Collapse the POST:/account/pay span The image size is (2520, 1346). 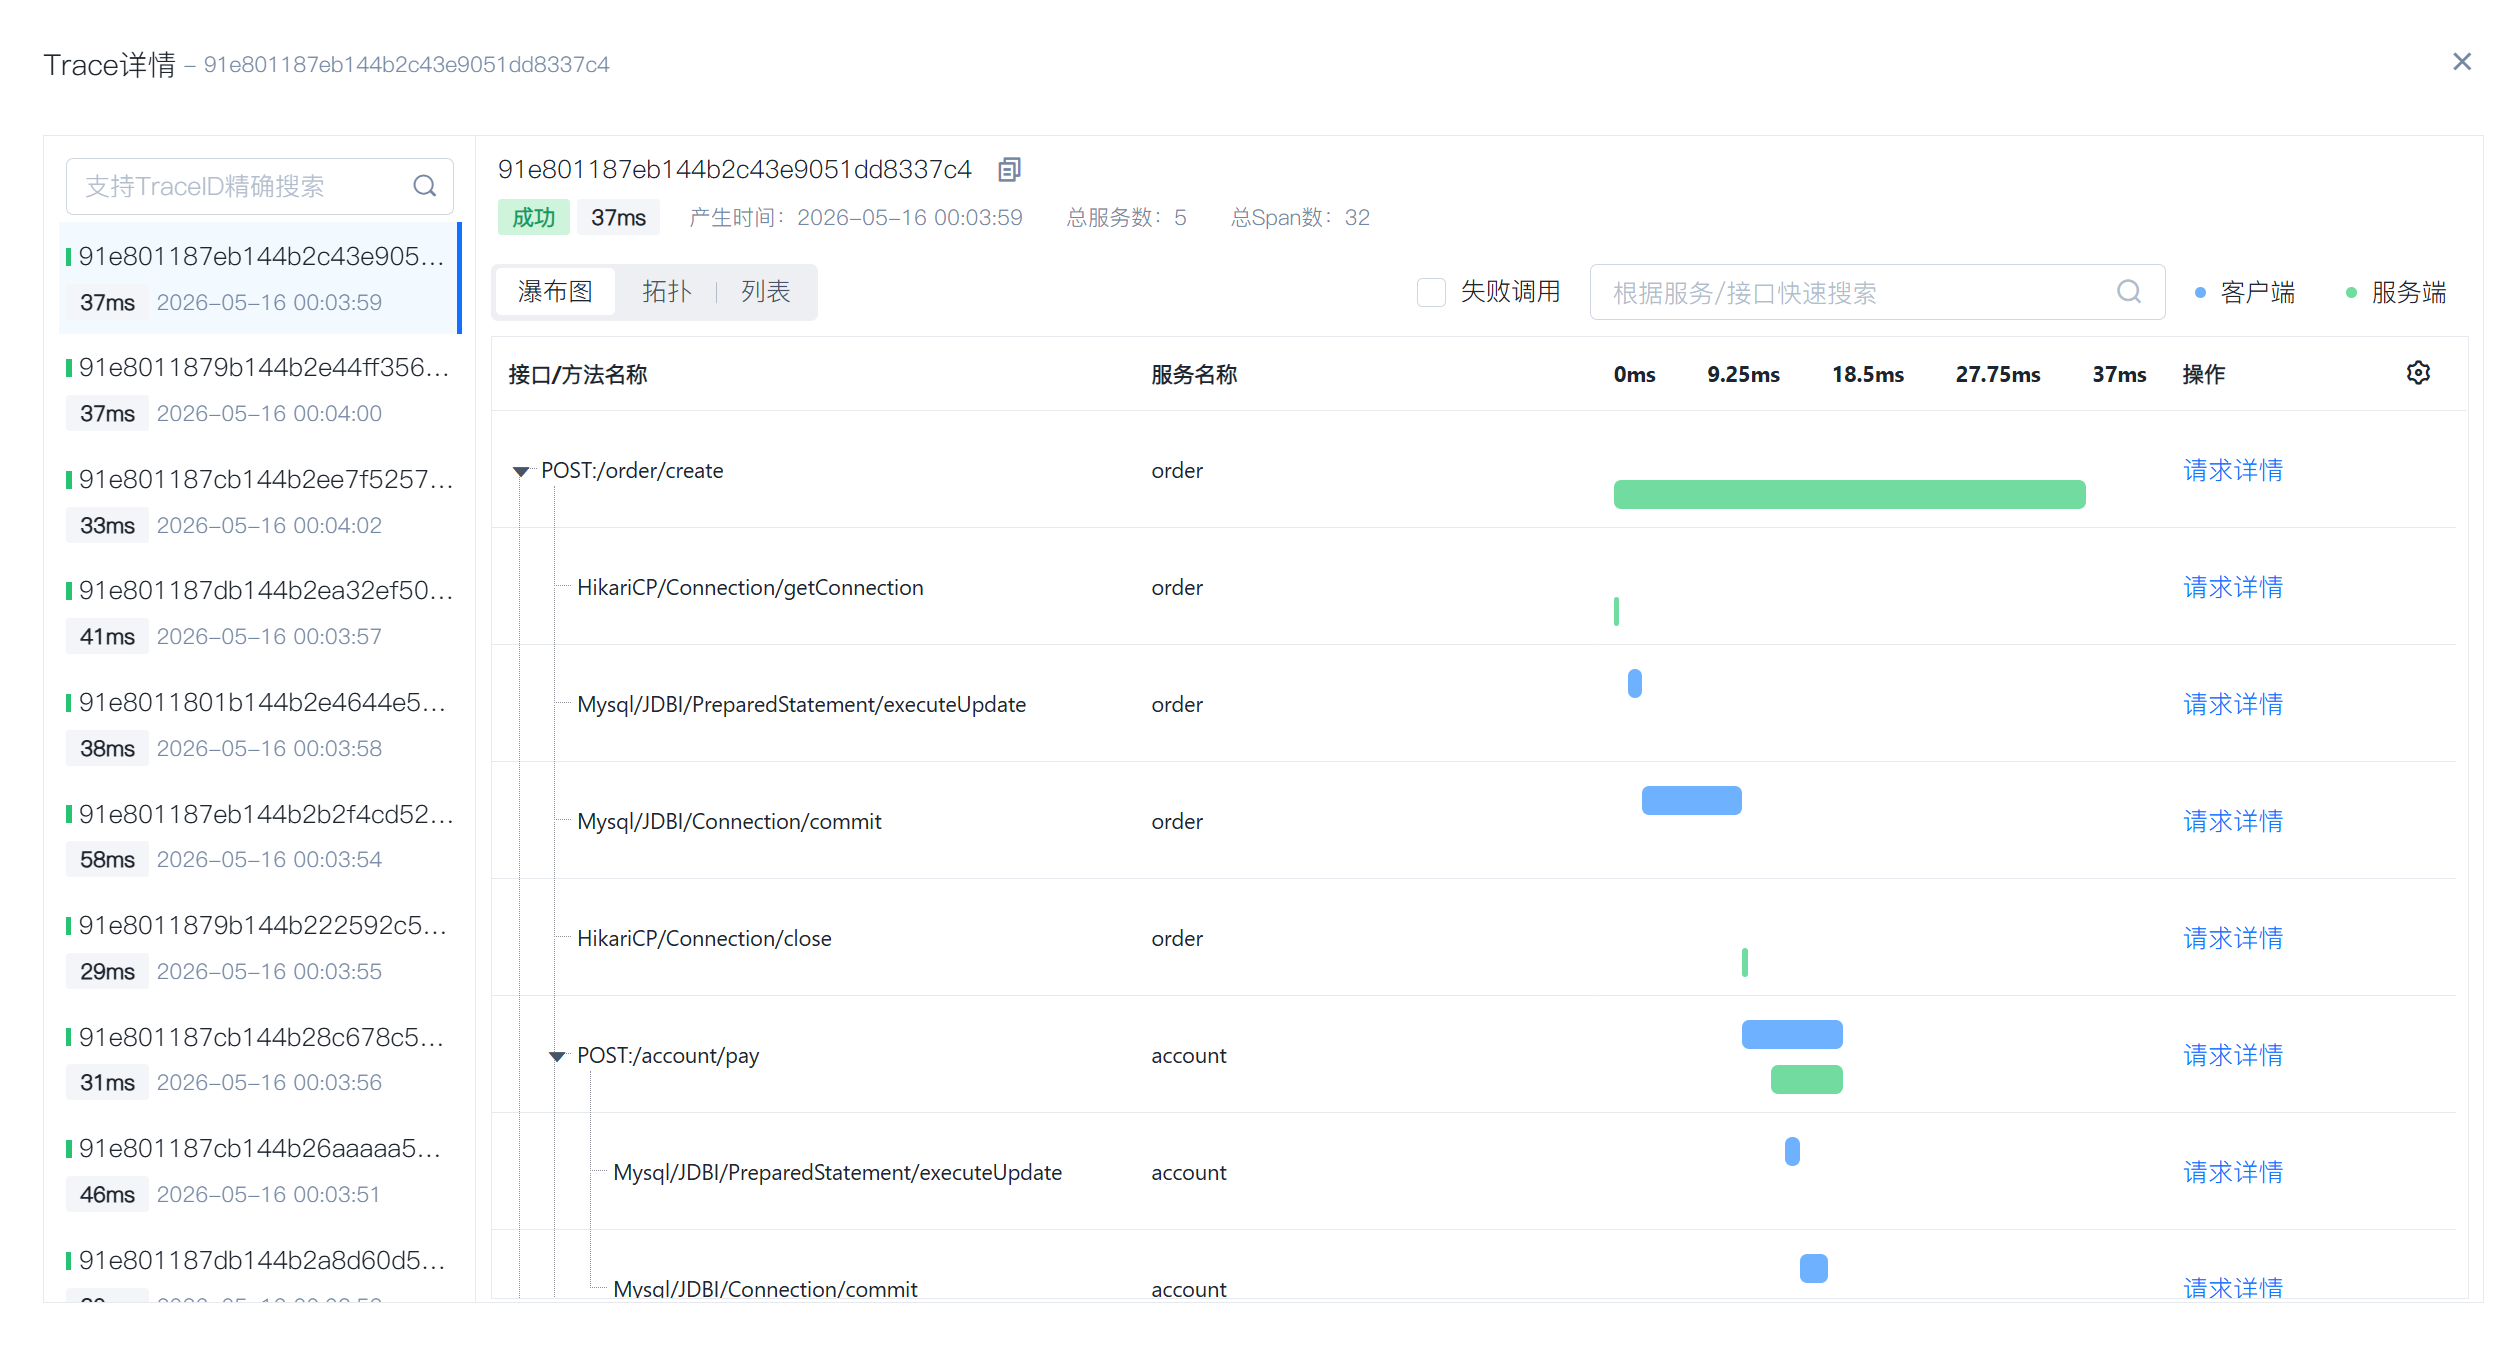[557, 1056]
